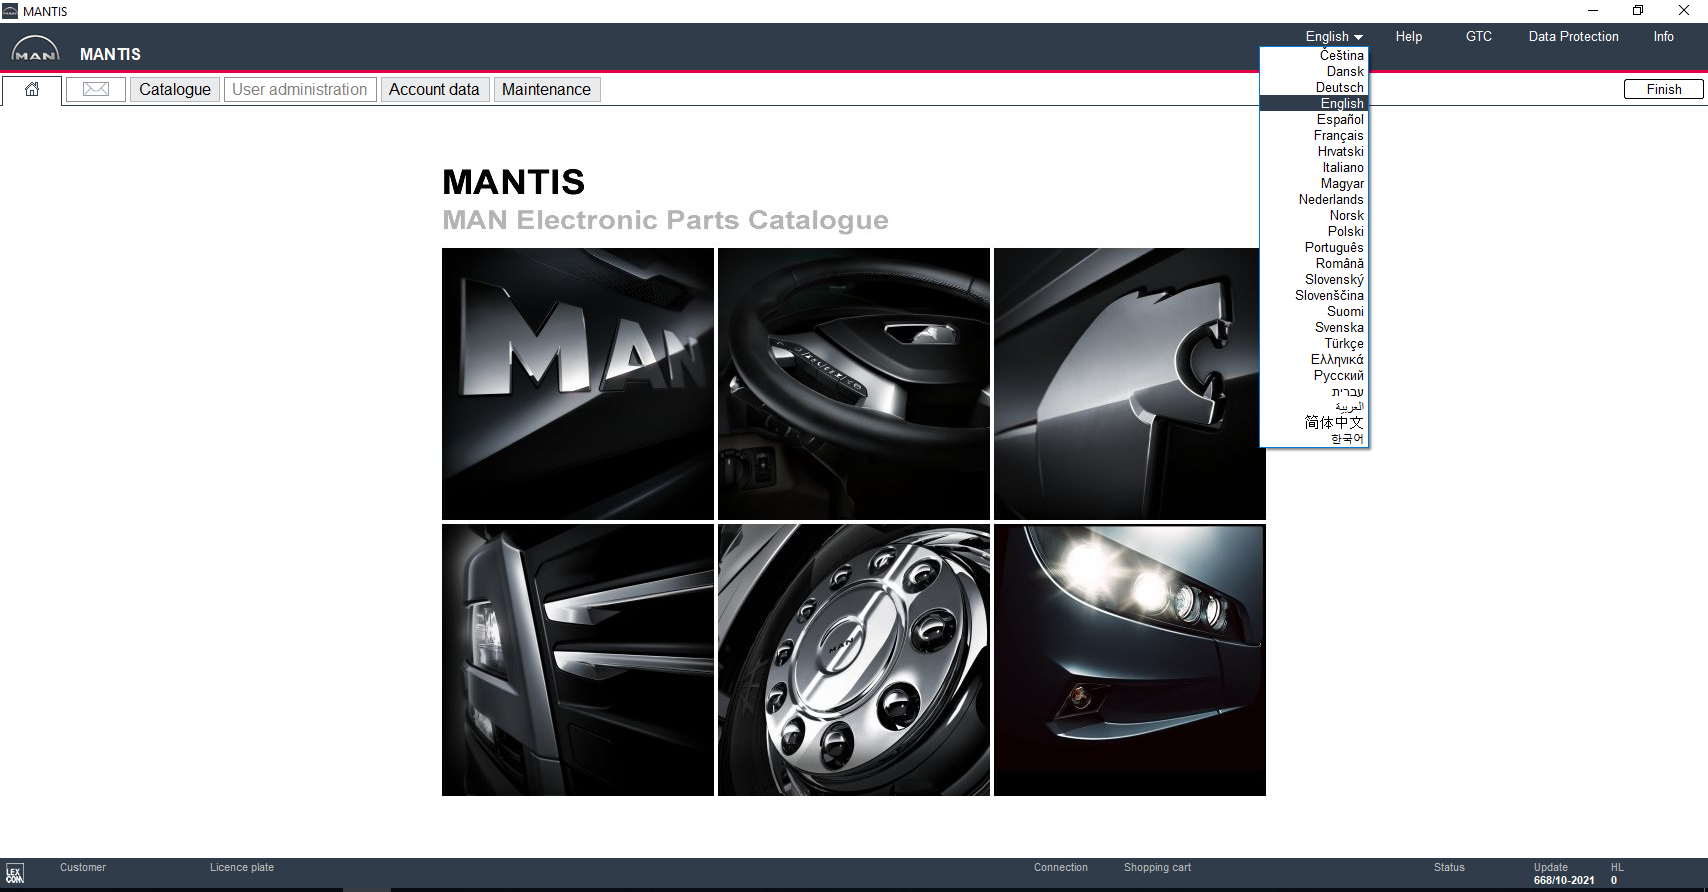Image resolution: width=1708 pixels, height=892 pixels.
Task: Choose Ελληνικά language
Action: click(x=1314, y=359)
